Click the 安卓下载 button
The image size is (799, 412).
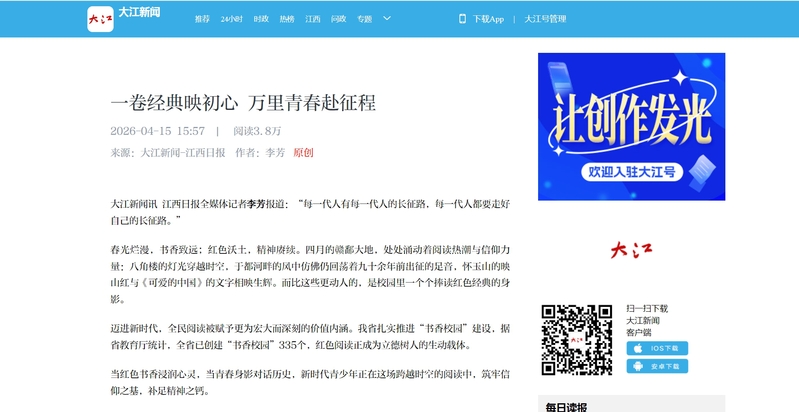pyautogui.click(x=657, y=366)
